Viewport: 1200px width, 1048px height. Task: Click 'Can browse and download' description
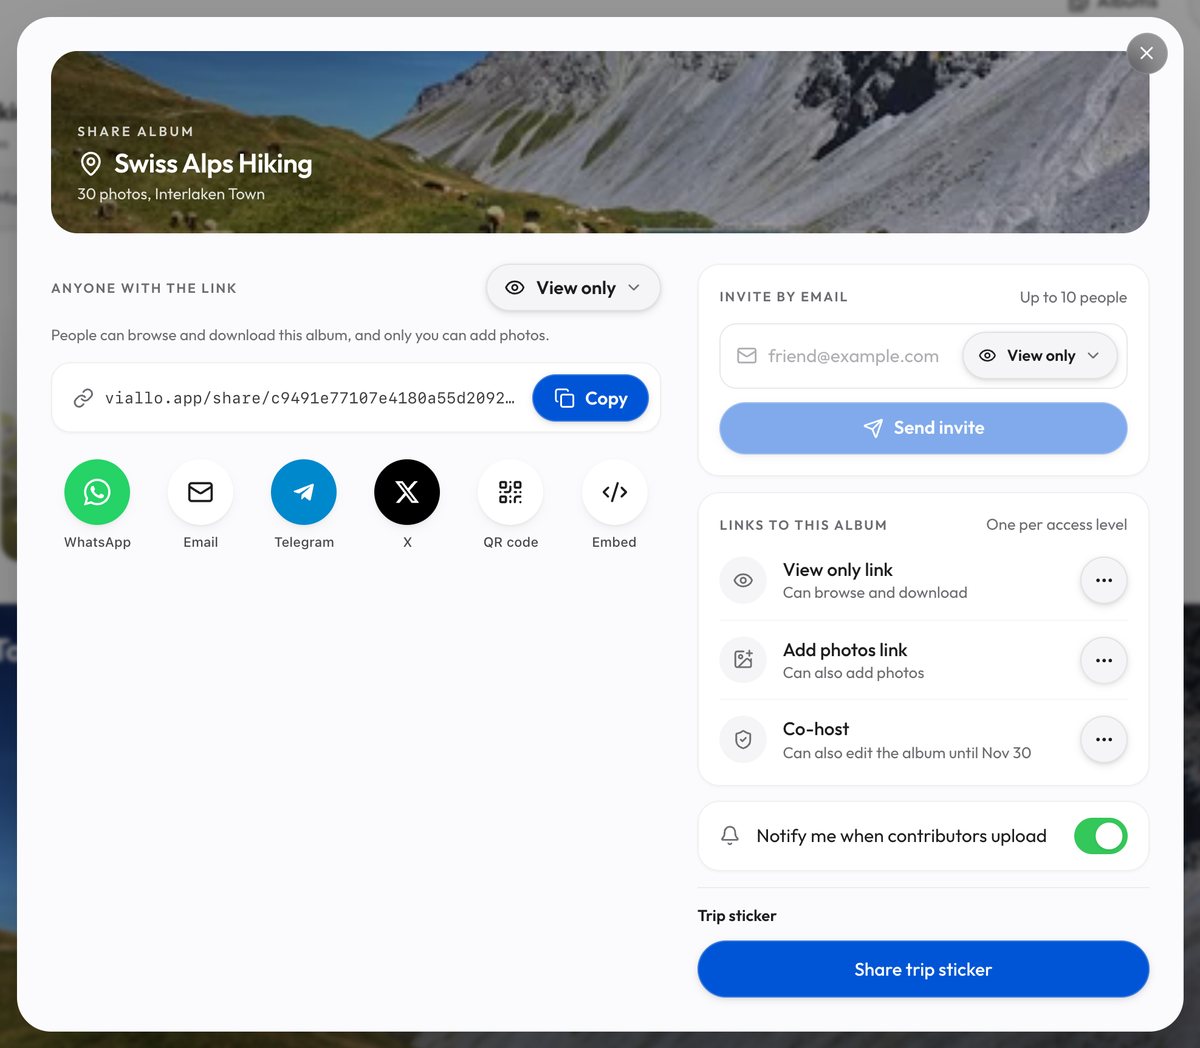(x=875, y=593)
